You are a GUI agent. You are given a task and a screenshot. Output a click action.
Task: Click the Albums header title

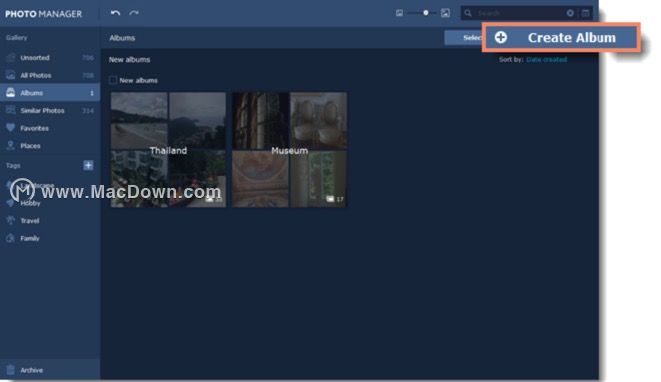[x=122, y=38]
